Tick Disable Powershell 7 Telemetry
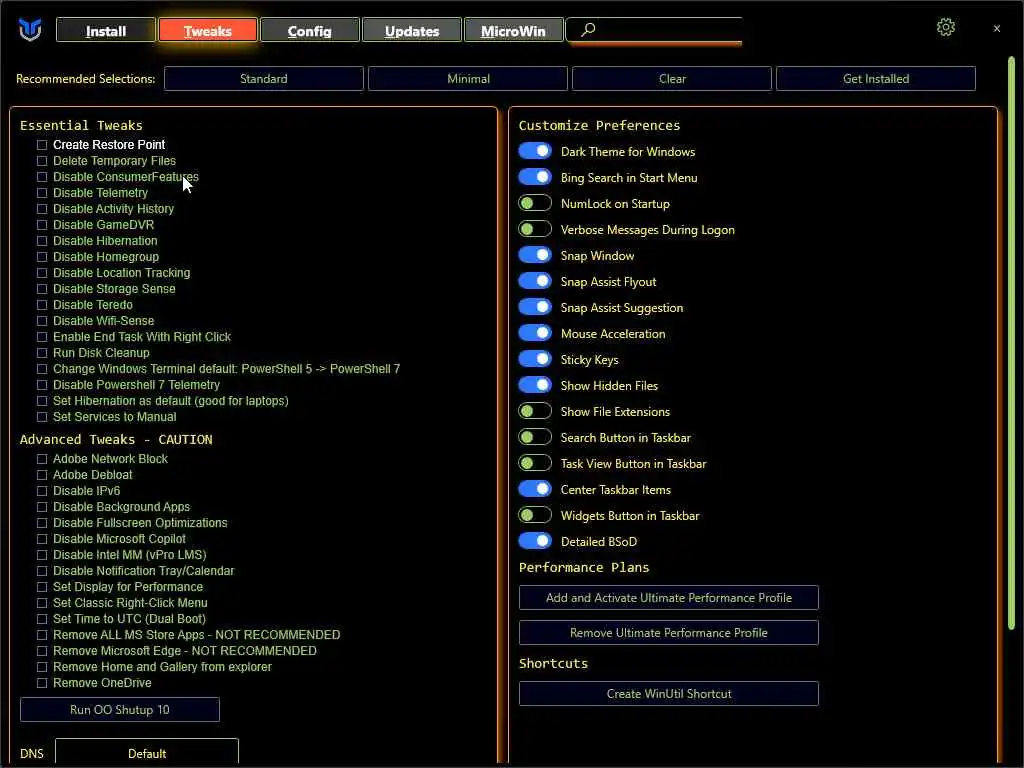Viewport: 1024px width, 768px height. click(x=42, y=385)
